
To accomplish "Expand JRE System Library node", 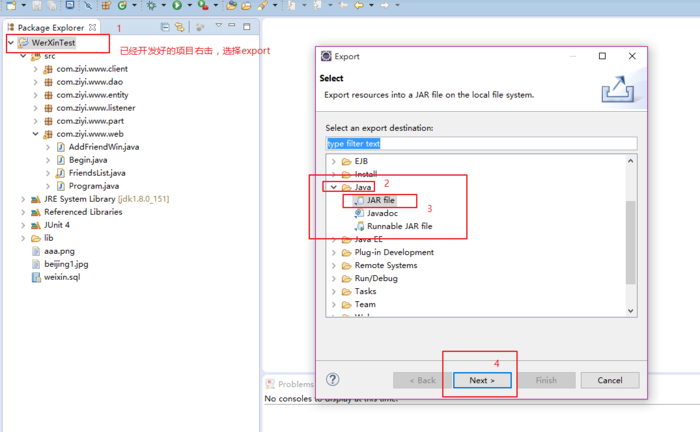I will tap(23, 199).
